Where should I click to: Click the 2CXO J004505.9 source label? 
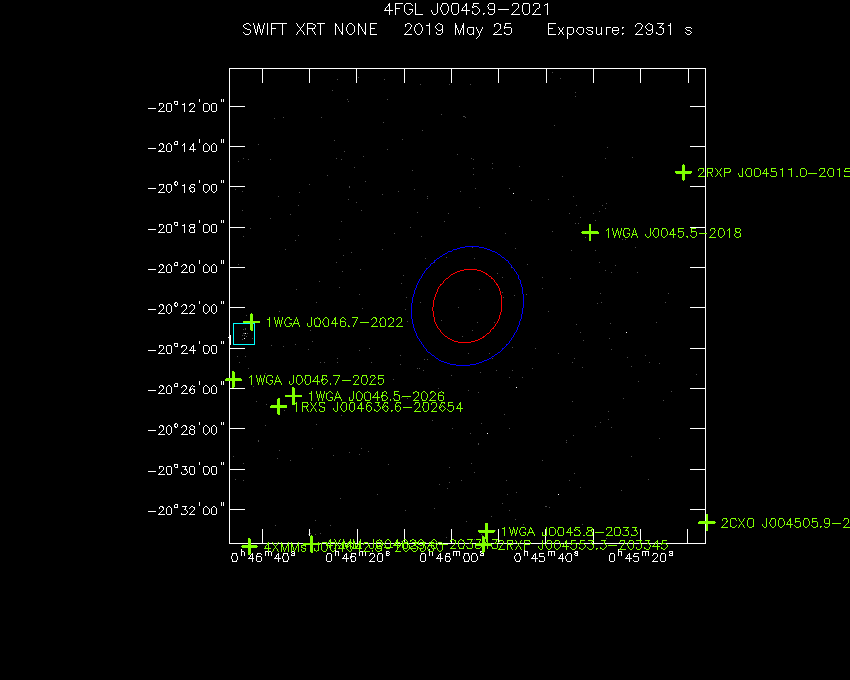[785, 523]
